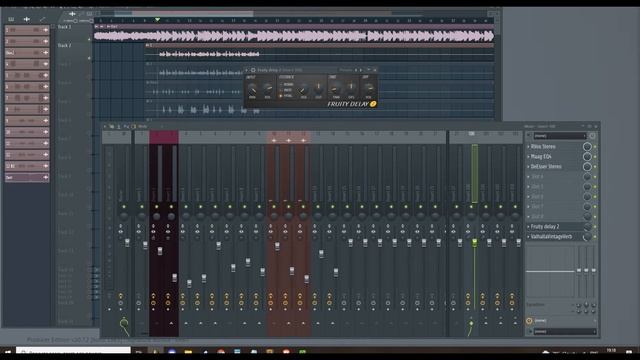This screenshot has height=360, width=640.
Task: Open the Windows Start button
Action: [7, 351]
